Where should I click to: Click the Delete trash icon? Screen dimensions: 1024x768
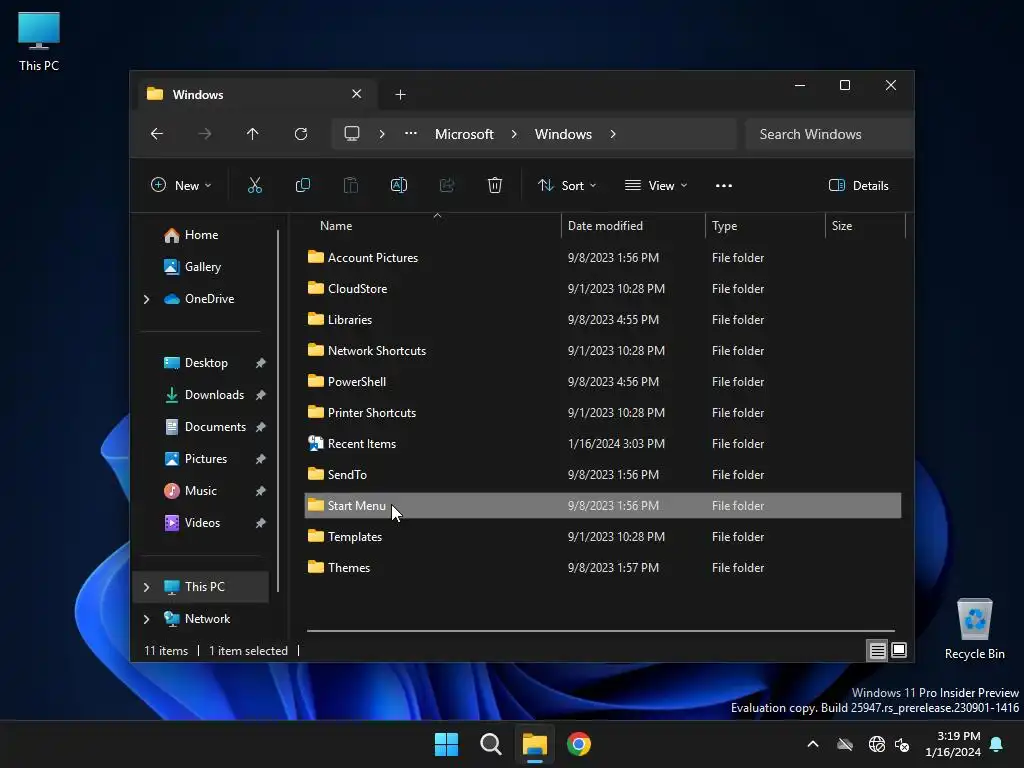[494, 185]
